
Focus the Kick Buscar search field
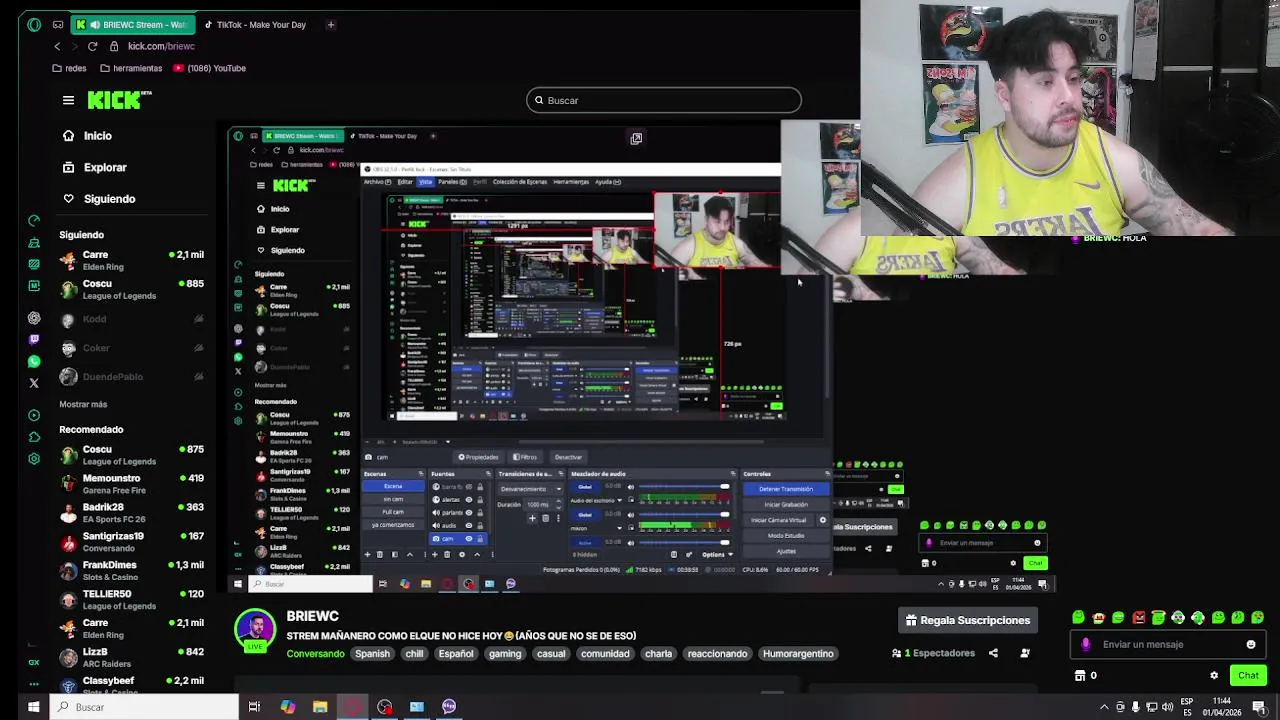664,100
